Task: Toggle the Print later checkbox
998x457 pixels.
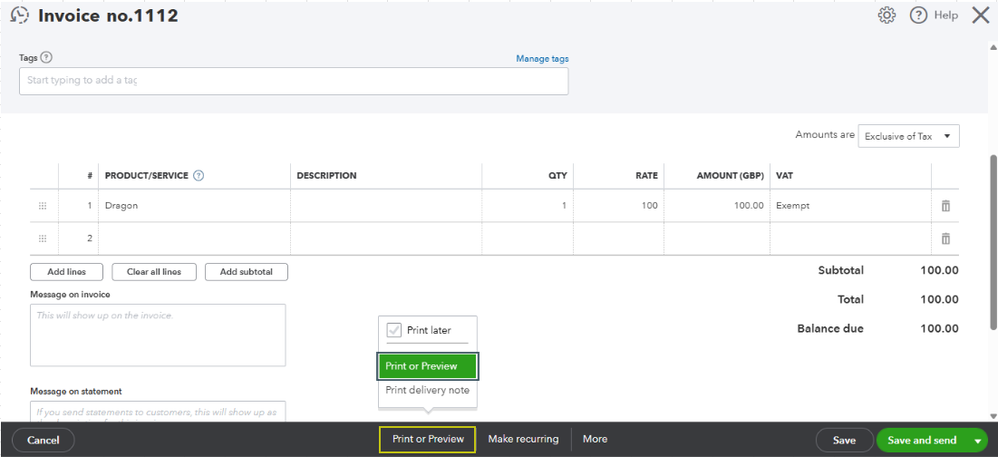Action: click(x=394, y=330)
